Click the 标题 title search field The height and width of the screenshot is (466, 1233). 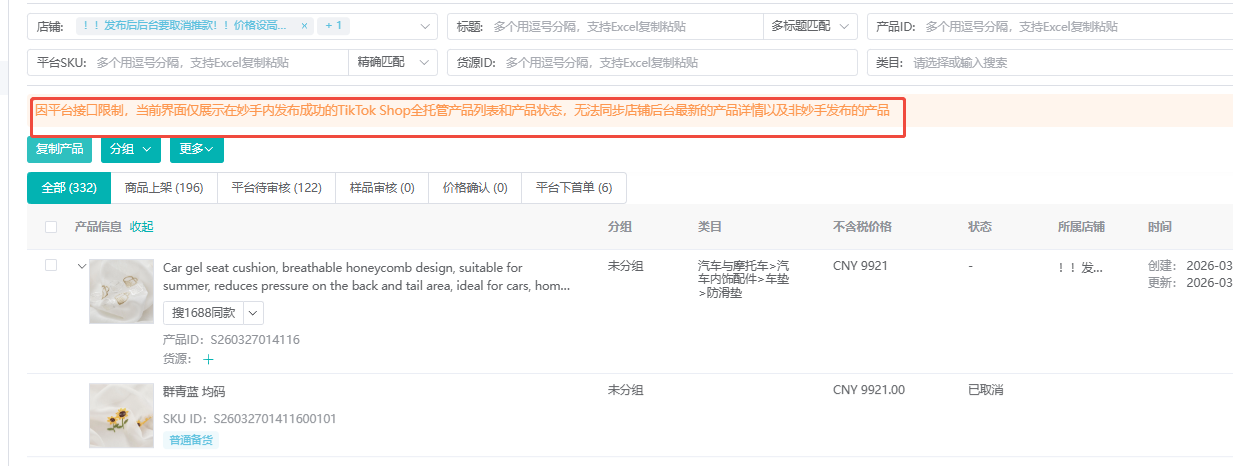click(625, 26)
